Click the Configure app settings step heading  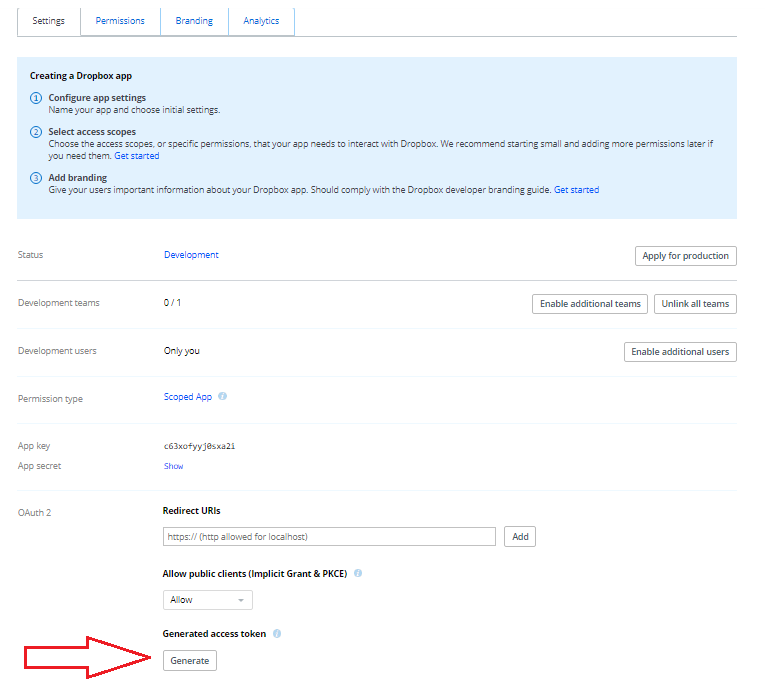(x=97, y=98)
